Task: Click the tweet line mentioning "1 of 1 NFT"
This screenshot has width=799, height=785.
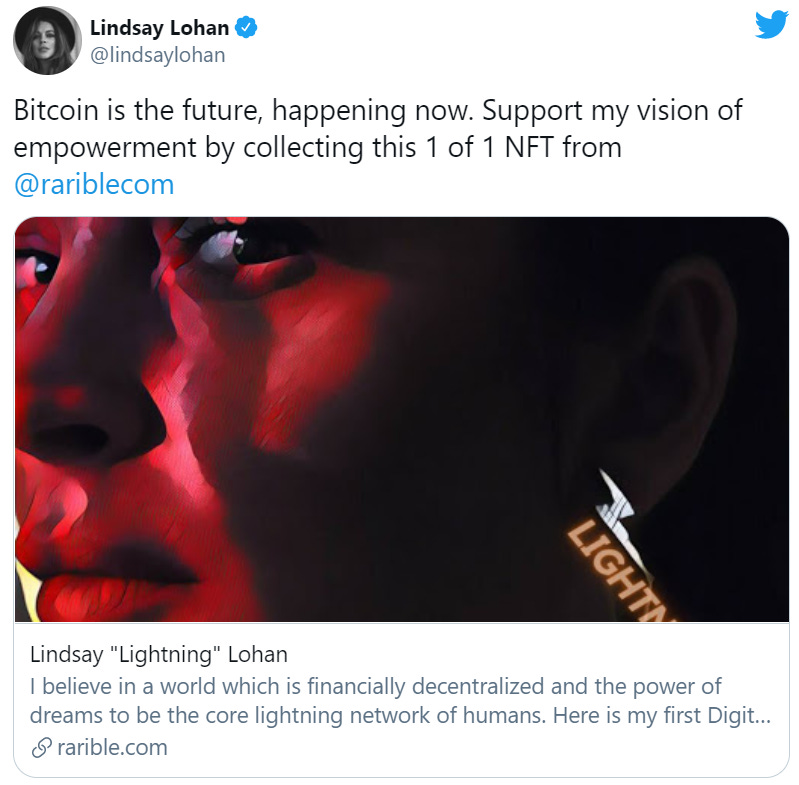Action: (317, 148)
